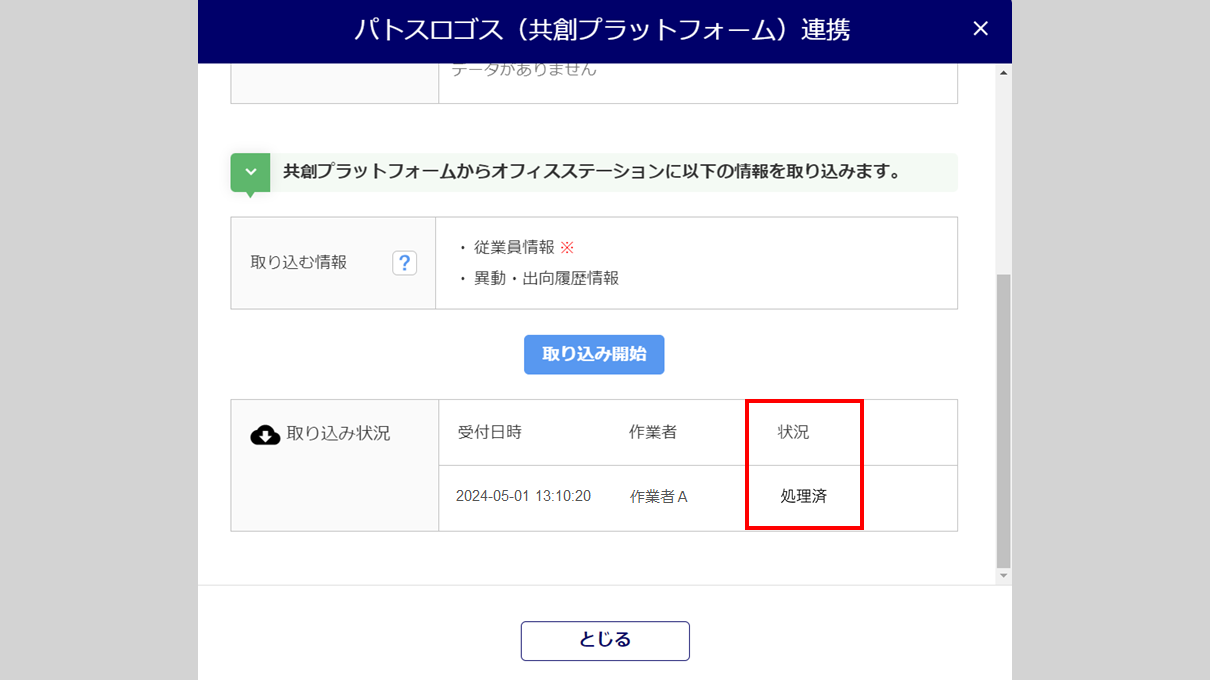Viewport: 1210px width, 680px height.
Task: Select the 作業者 column header
Action: pyautogui.click(x=652, y=433)
